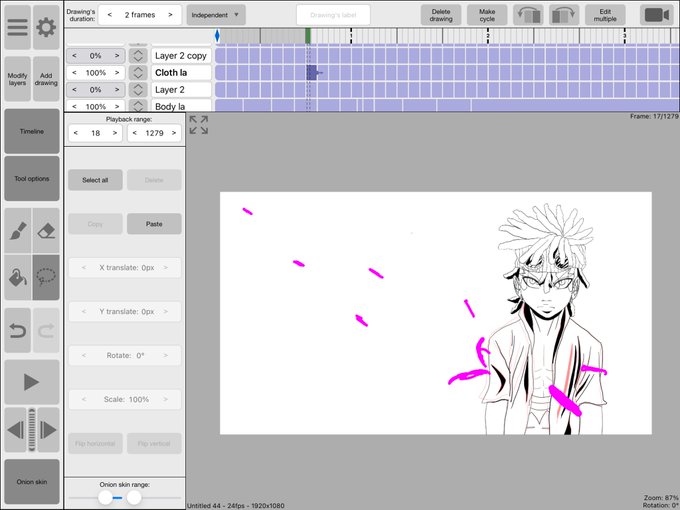Open the video camera export icon
The width and height of the screenshot is (680, 510).
tap(657, 15)
